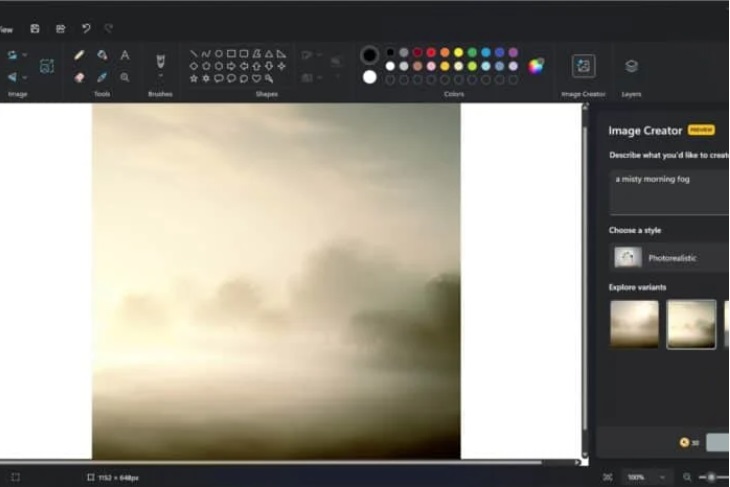Open the shape Outline dropdown
This screenshot has height=487, width=730.
tap(311, 55)
